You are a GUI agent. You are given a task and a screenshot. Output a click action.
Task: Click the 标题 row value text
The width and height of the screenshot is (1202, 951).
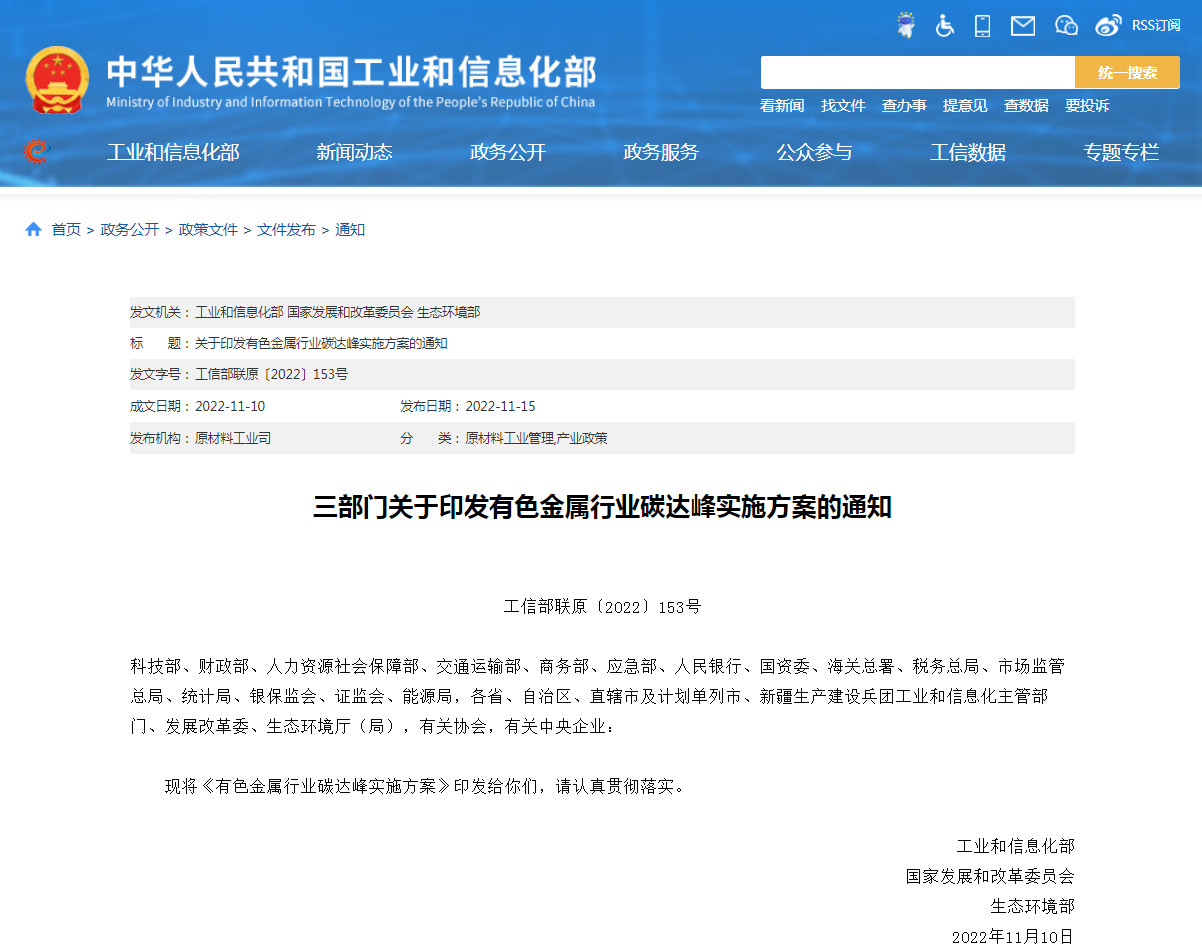tap(321, 344)
